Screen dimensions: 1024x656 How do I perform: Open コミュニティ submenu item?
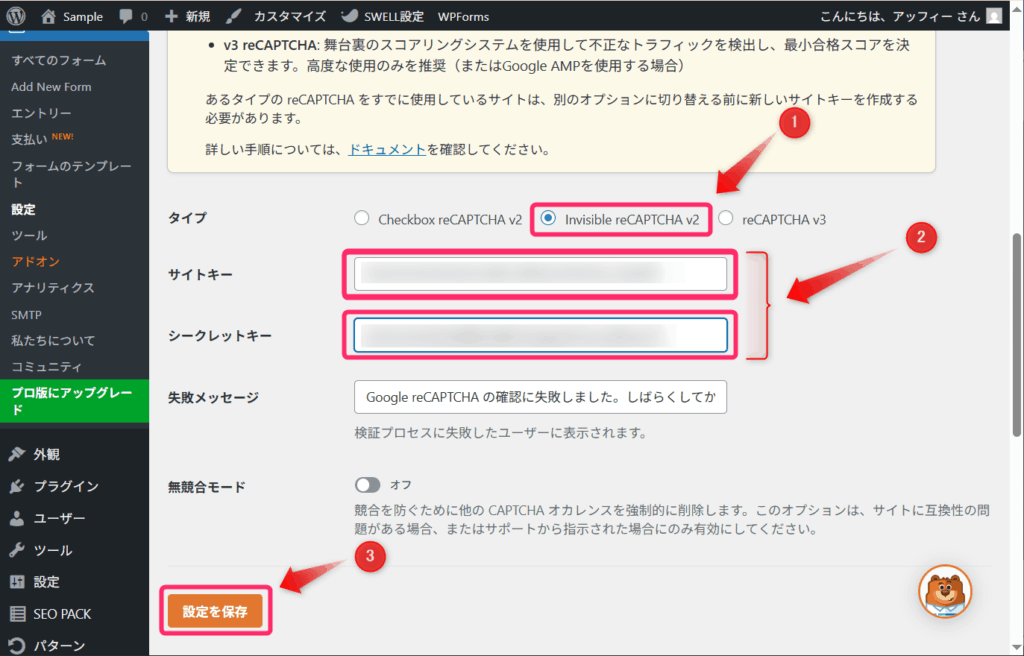point(46,367)
